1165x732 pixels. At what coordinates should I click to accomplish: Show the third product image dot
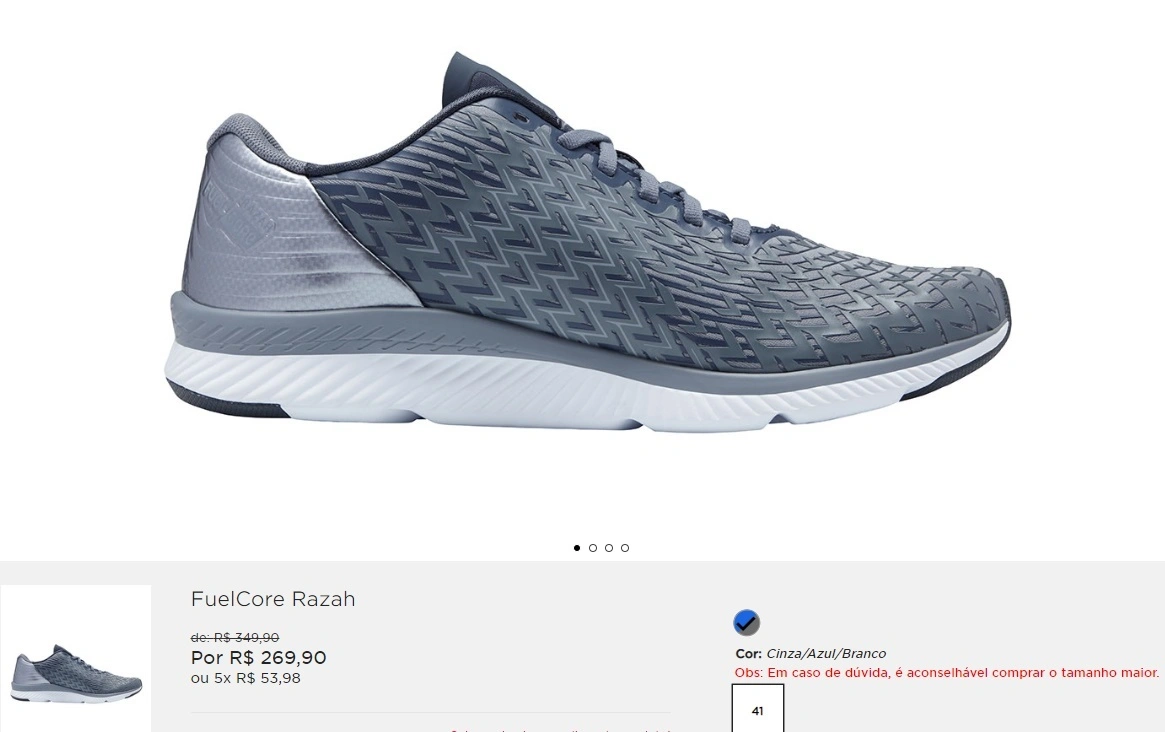click(609, 548)
